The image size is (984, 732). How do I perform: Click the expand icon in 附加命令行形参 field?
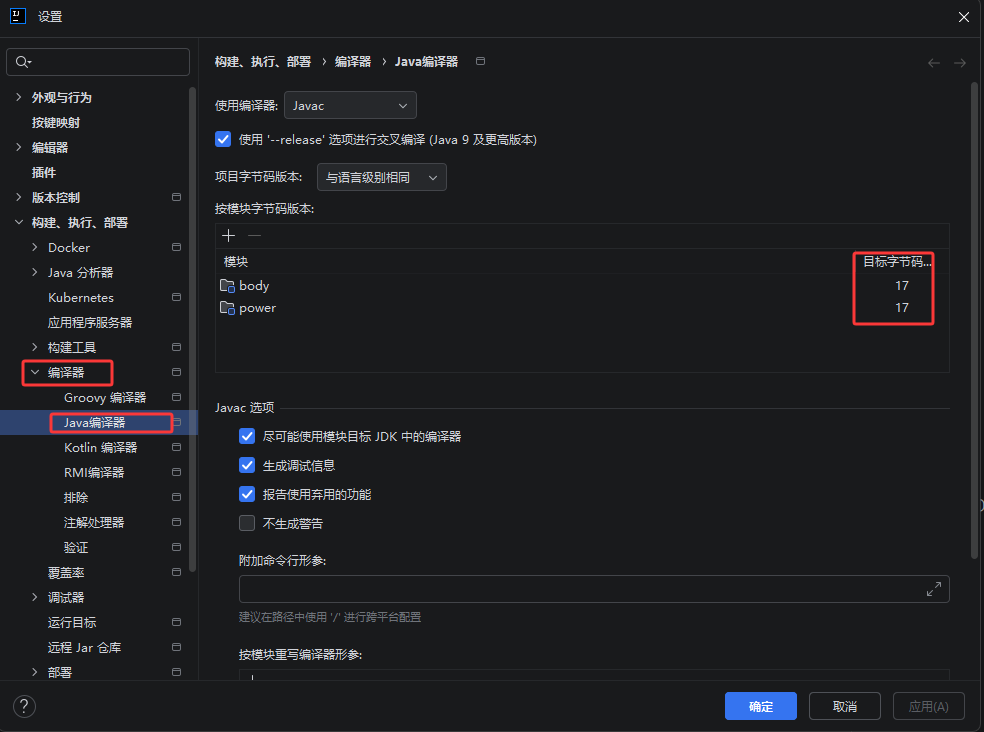tap(934, 589)
